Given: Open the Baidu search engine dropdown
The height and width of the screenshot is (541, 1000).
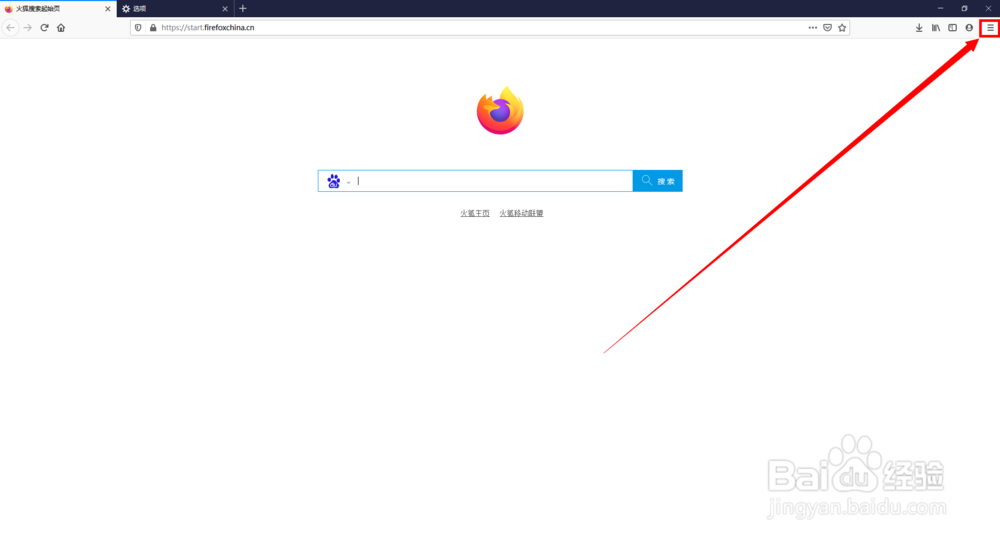Looking at the screenshot, I should pyautogui.click(x=339, y=181).
